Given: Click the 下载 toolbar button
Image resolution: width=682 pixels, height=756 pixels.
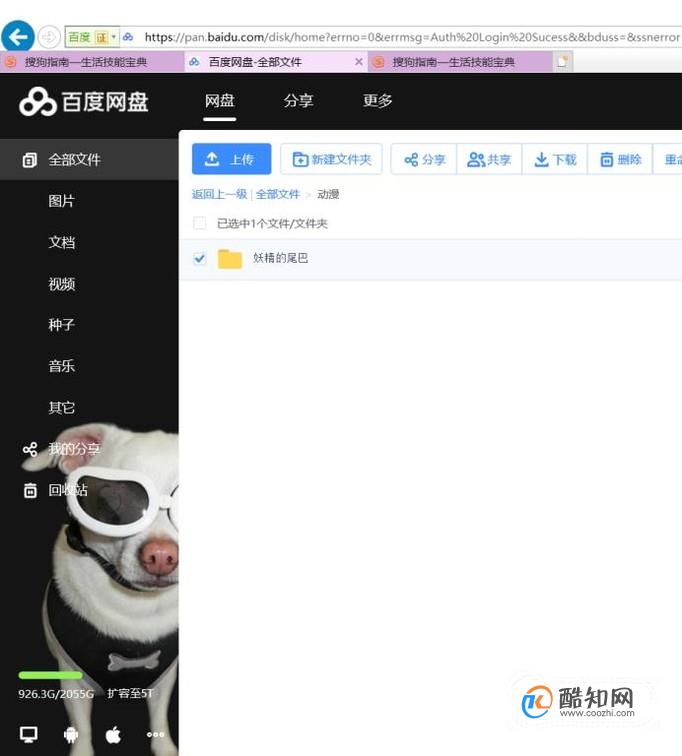Looking at the screenshot, I should point(555,160).
